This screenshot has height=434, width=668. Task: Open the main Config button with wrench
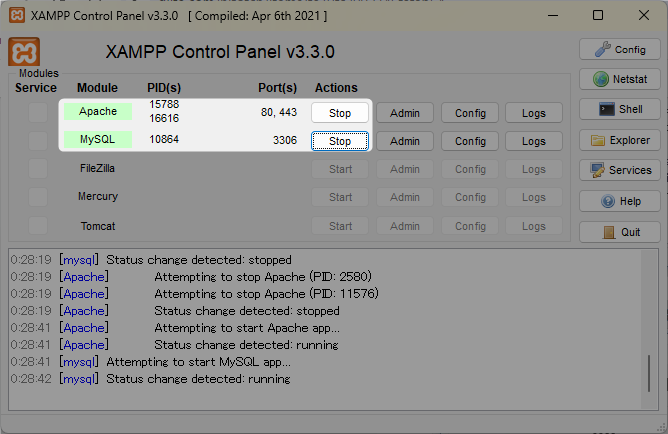[620, 49]
